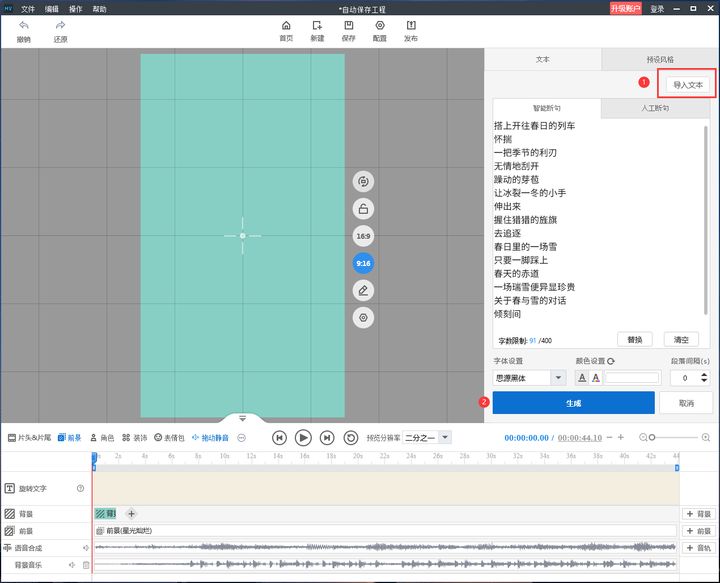
Task: Click the 导入文本 button
Action: tap(688, 84)
